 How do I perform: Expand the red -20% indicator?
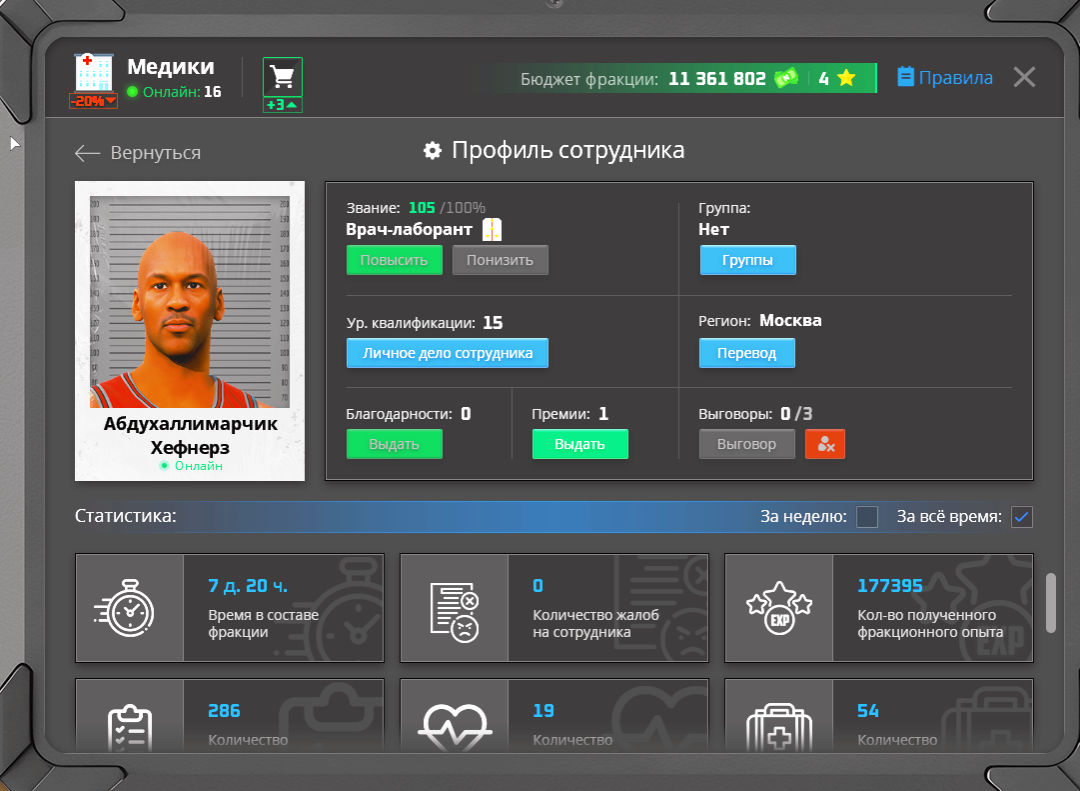93,100
